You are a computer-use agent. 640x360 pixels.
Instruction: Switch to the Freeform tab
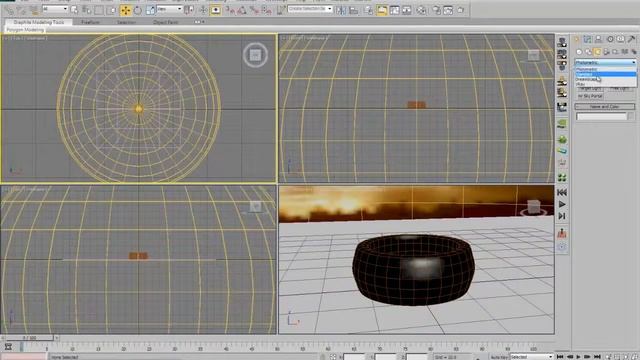pyautogui.click(x=91, y=22)
